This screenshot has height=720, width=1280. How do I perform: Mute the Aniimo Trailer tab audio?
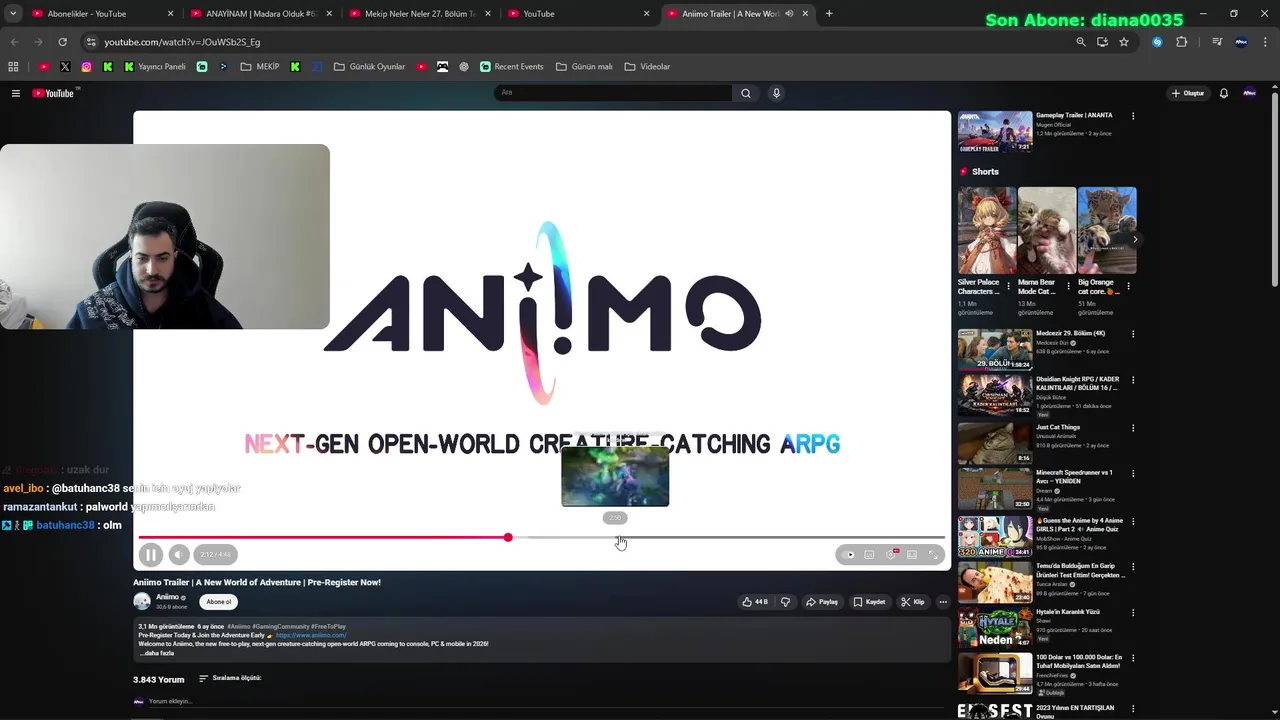789,14
